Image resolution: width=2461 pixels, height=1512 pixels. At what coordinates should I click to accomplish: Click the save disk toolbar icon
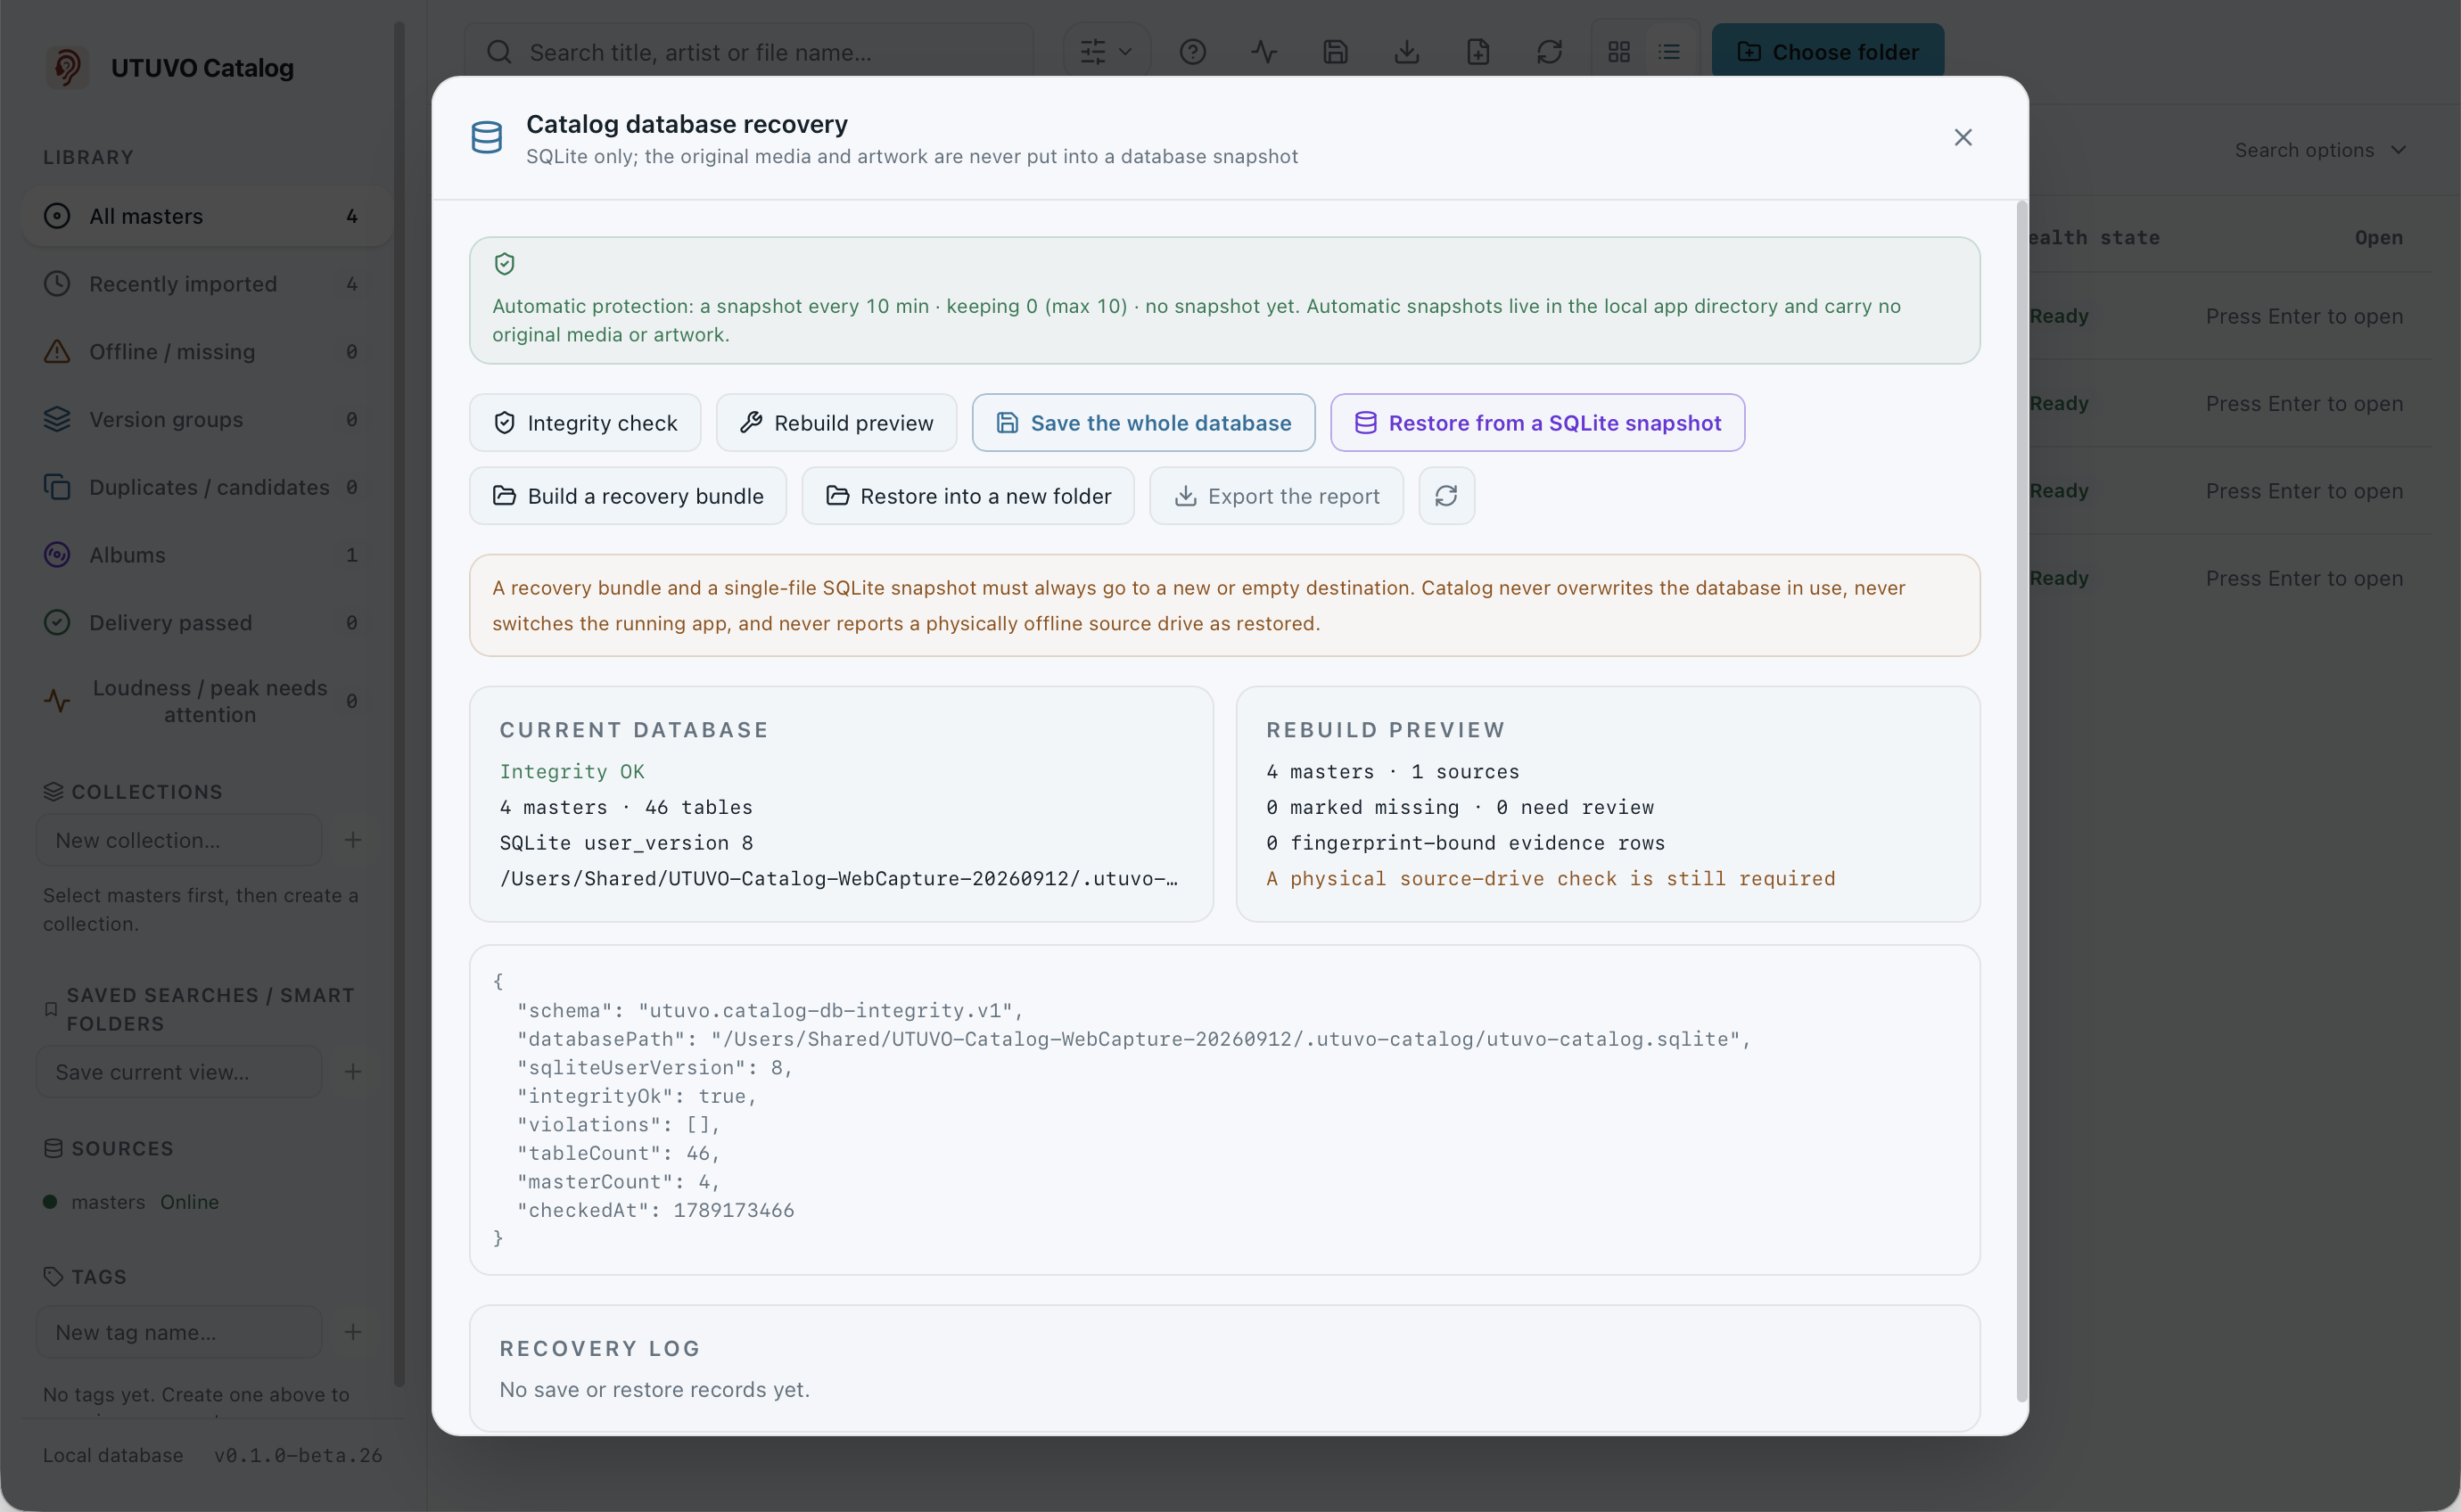1335,52
